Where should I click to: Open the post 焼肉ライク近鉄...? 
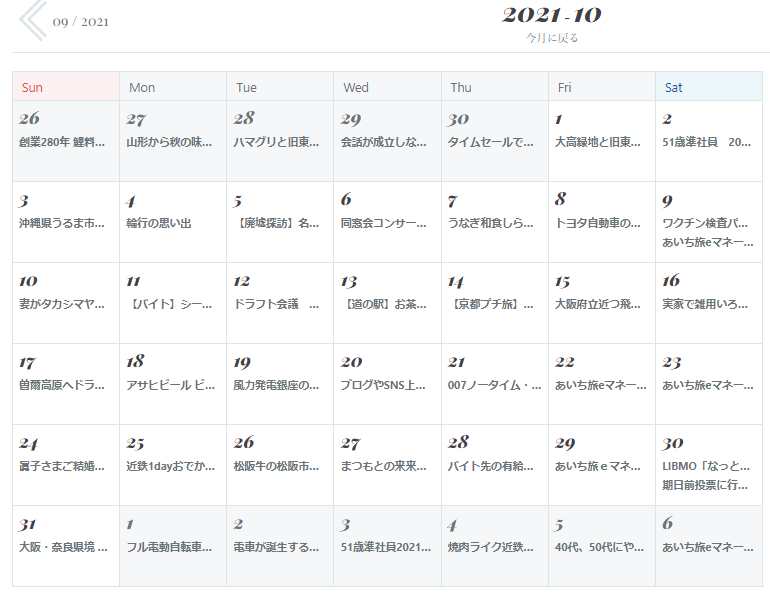[x=490, y=547]
